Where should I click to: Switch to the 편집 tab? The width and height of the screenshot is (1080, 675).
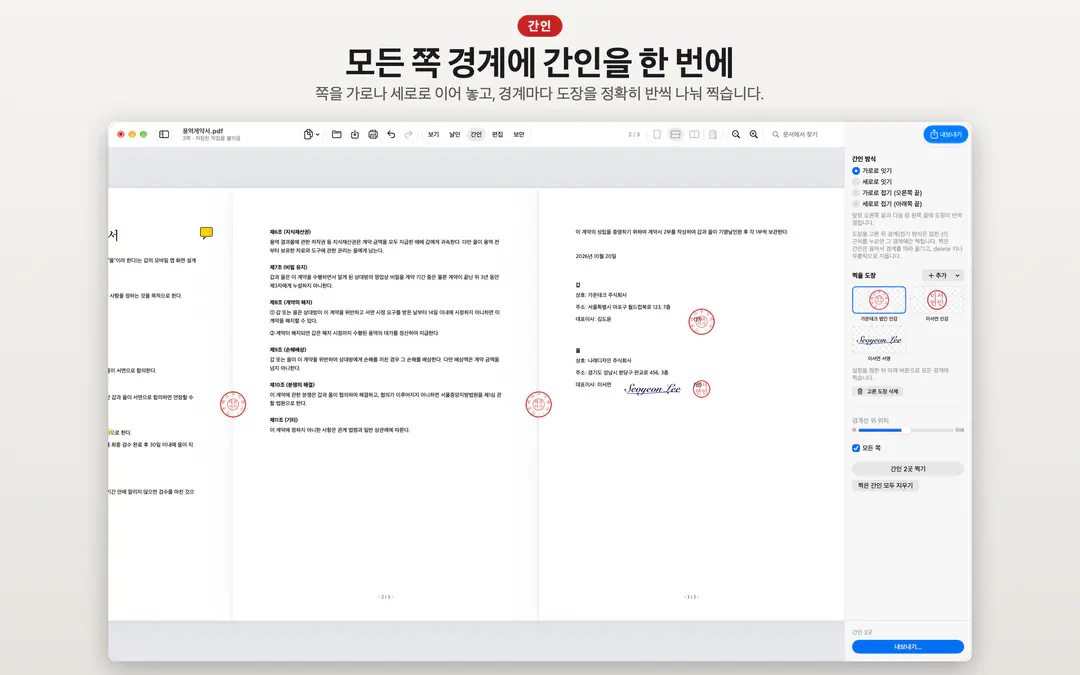point(497,134)
